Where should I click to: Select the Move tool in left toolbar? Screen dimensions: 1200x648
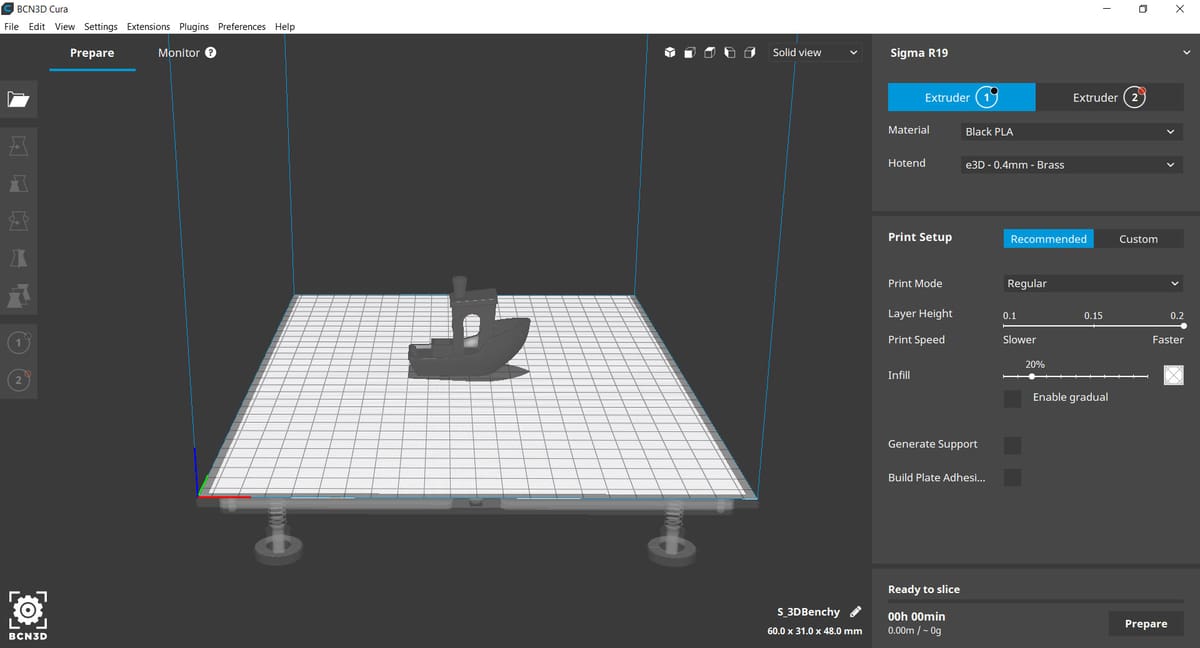click(18, 147)
